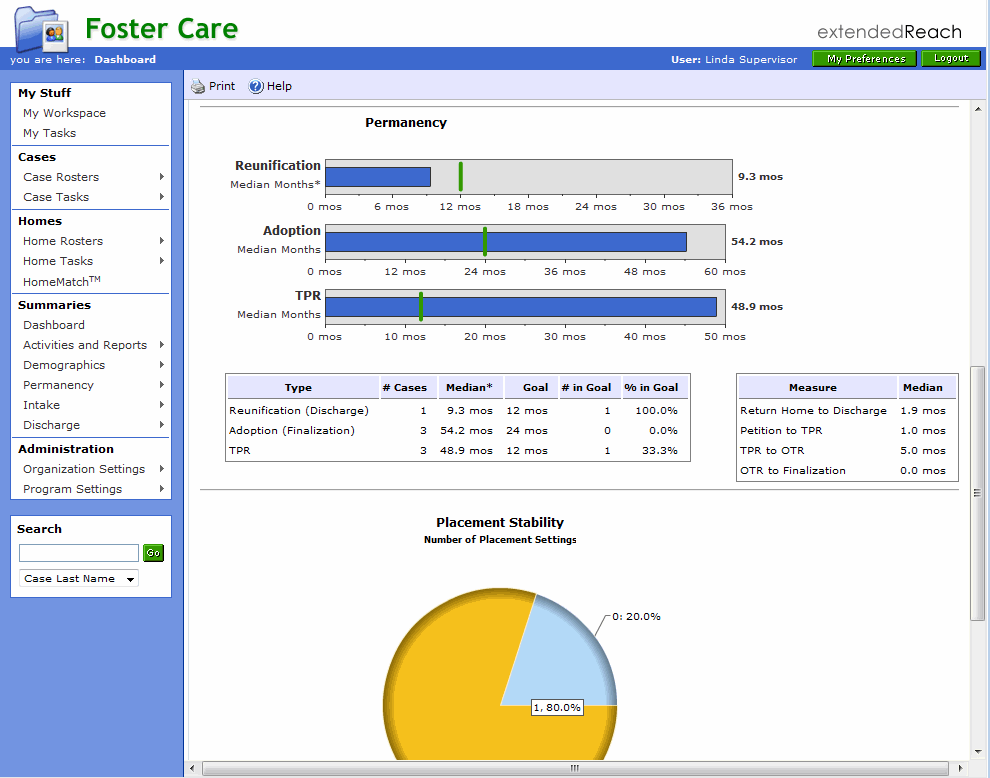Click the Reunification (Discharge) table row label
The height and width of the screenshot is (778, 990).
click(x=299, y=410)
